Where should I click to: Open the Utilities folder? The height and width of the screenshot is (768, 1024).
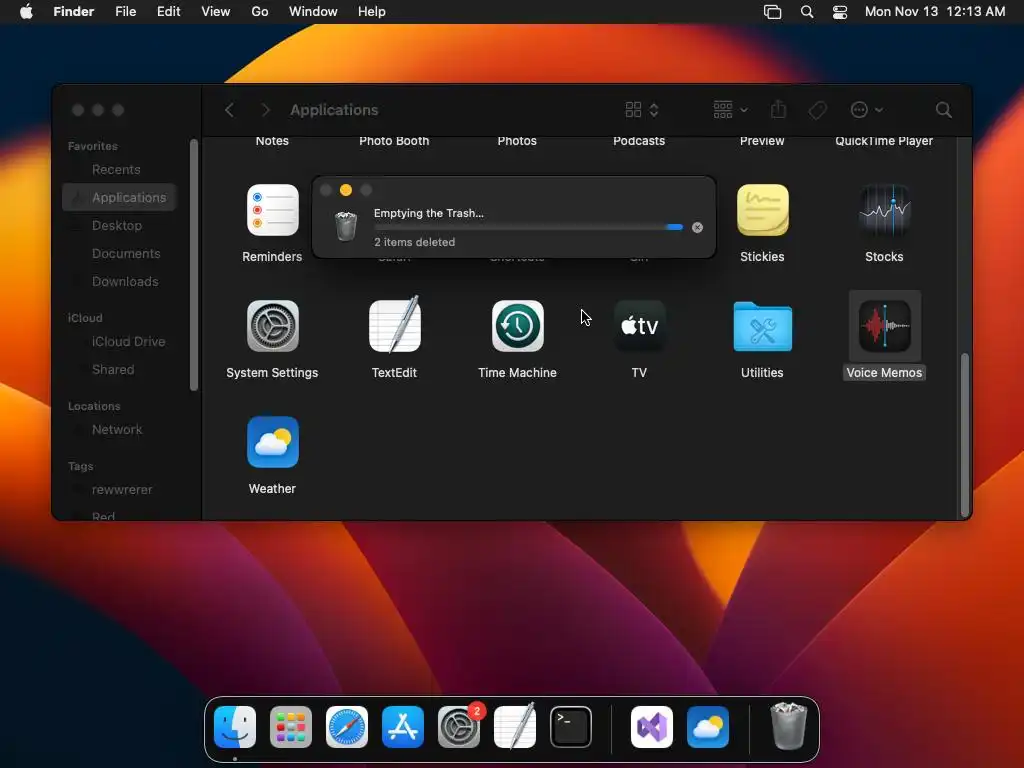[762, 326]
